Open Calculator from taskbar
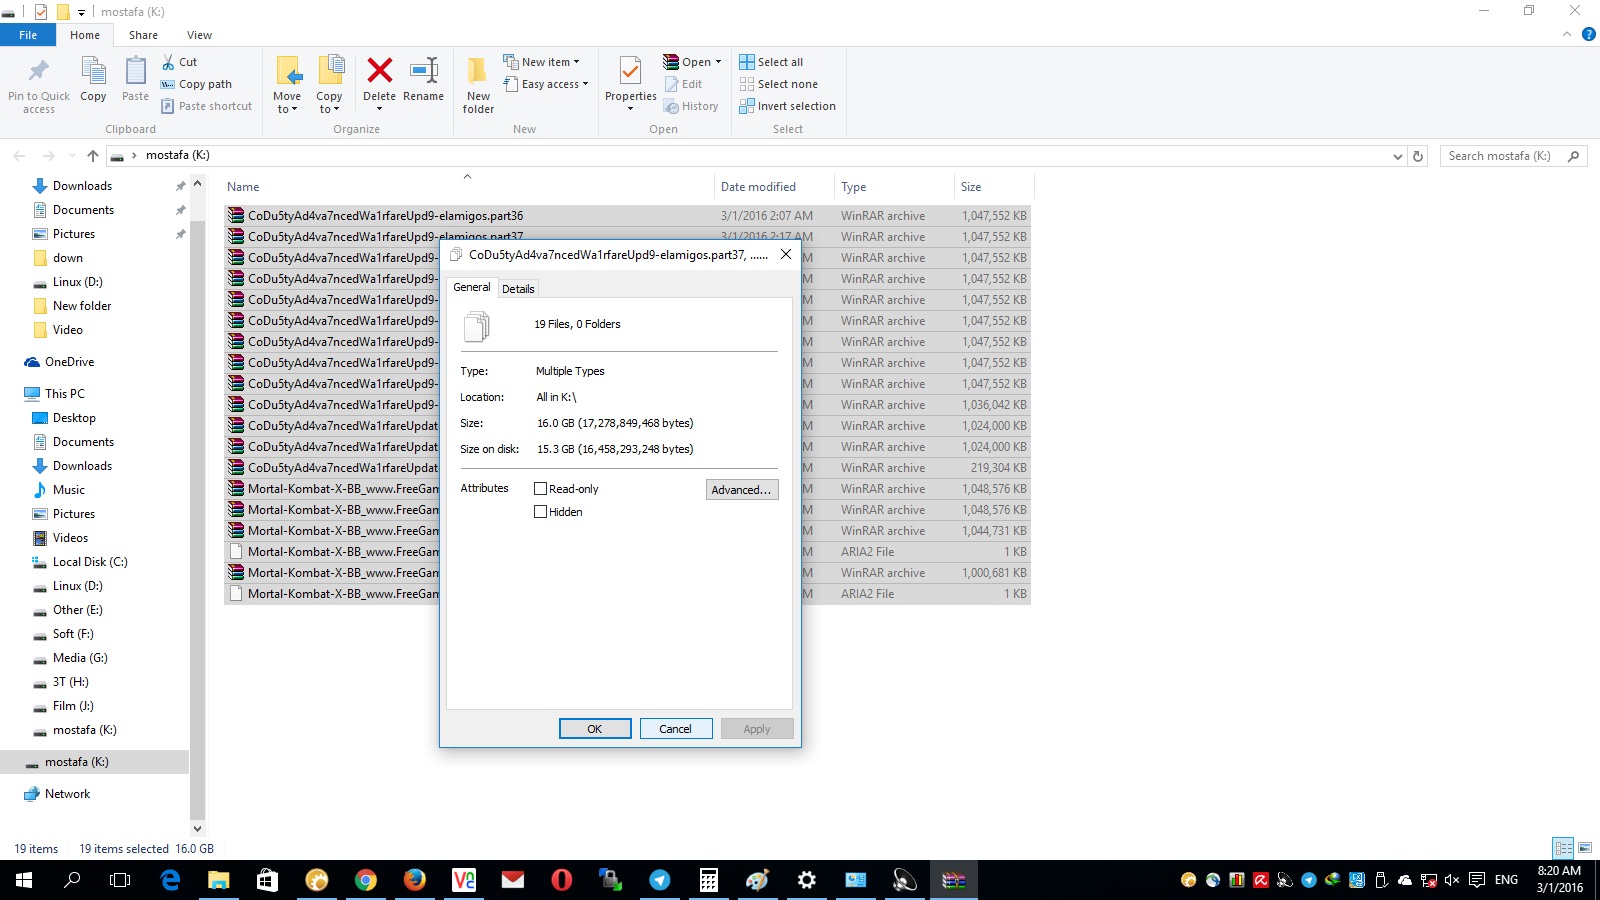1600x900 pixels. 709,880
